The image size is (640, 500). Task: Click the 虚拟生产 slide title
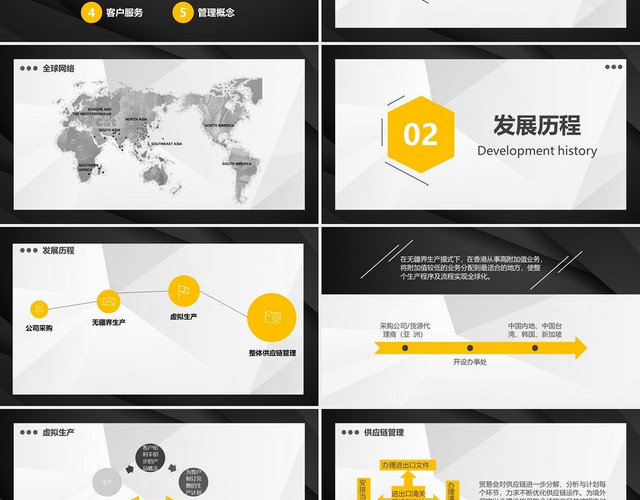pyautogui.click(x=58, y=432)
